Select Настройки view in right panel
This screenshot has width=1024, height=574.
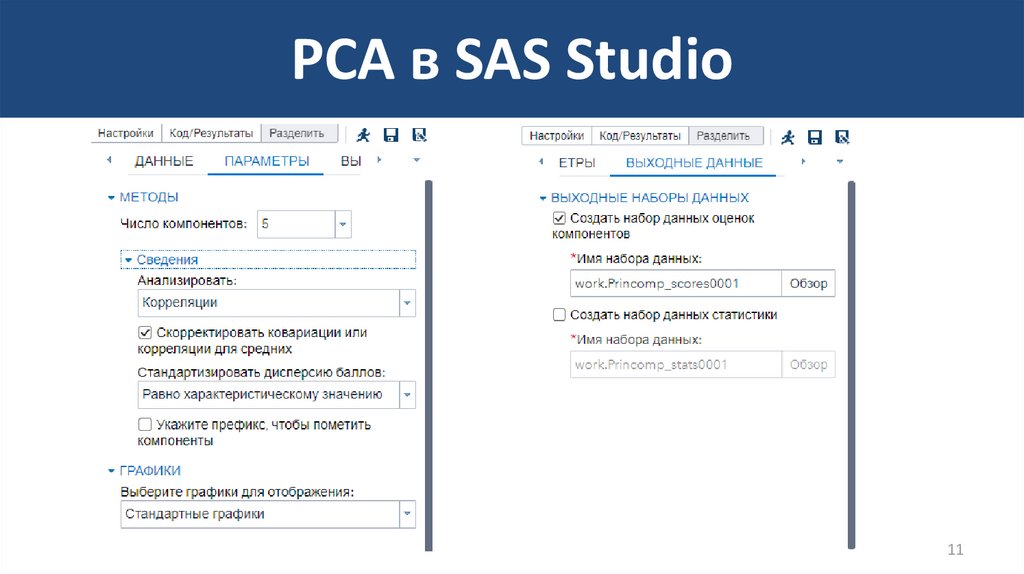[556, 136]
